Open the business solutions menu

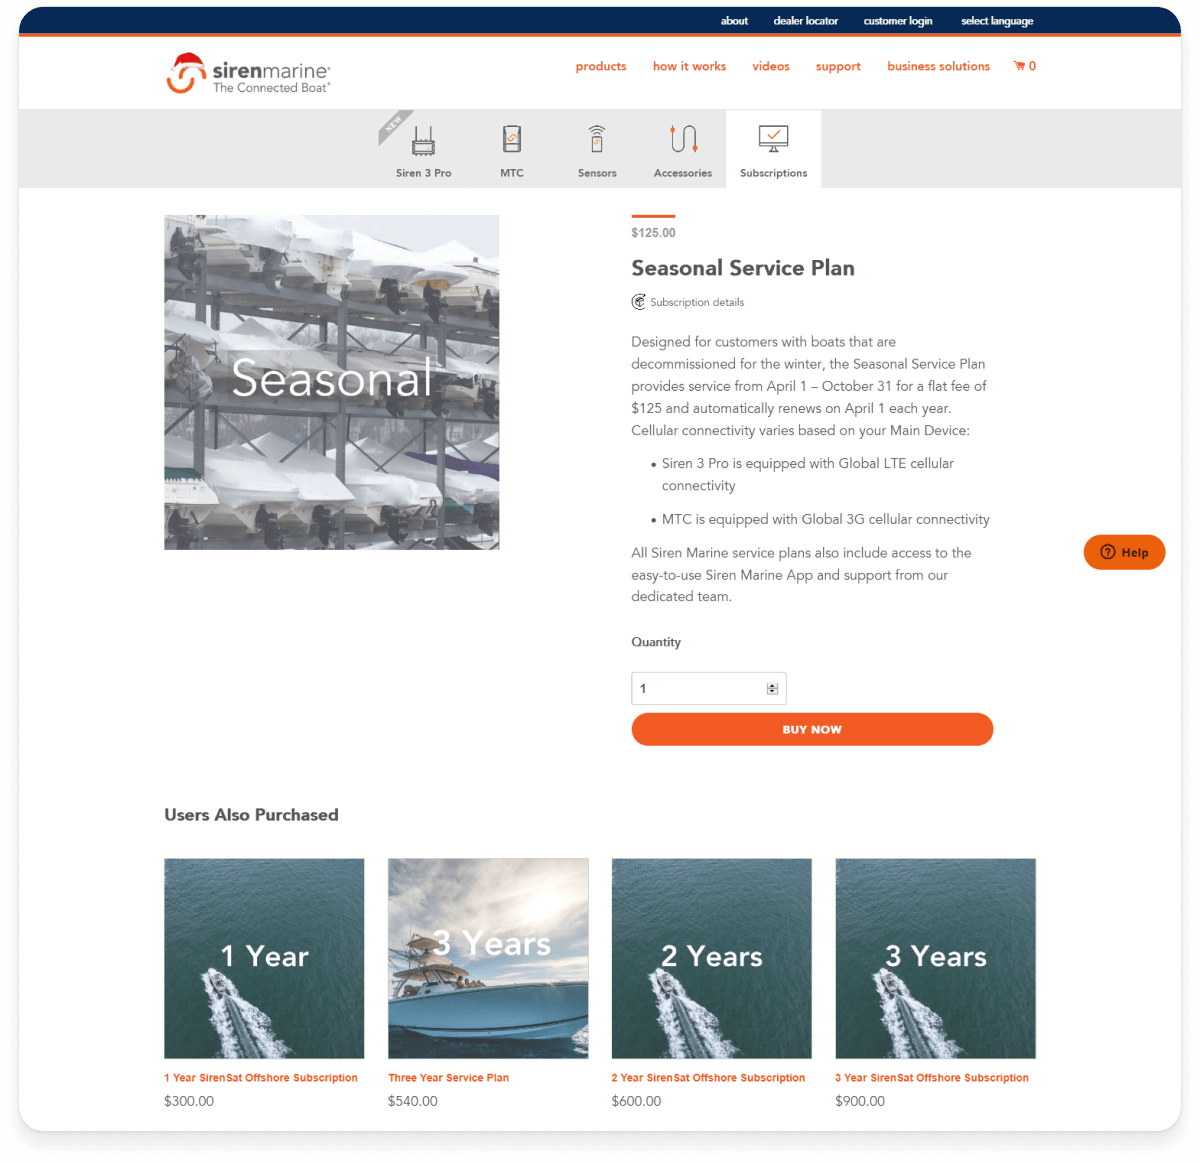coord(938,66)
